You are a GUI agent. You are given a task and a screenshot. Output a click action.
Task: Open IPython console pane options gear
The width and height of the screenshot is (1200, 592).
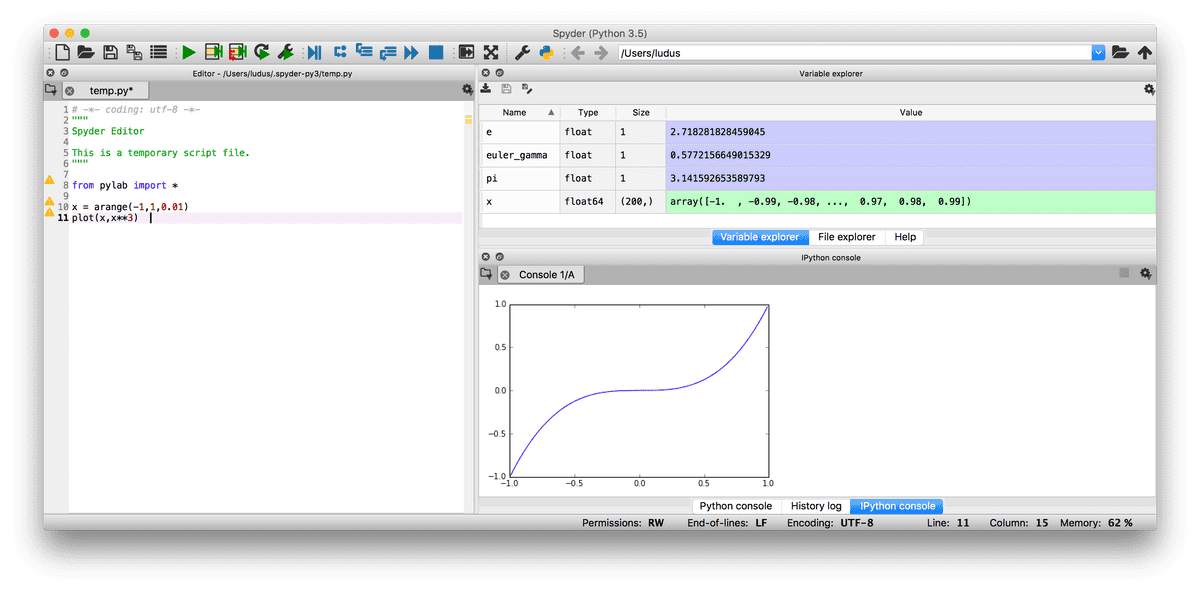tap(1145, 272)
